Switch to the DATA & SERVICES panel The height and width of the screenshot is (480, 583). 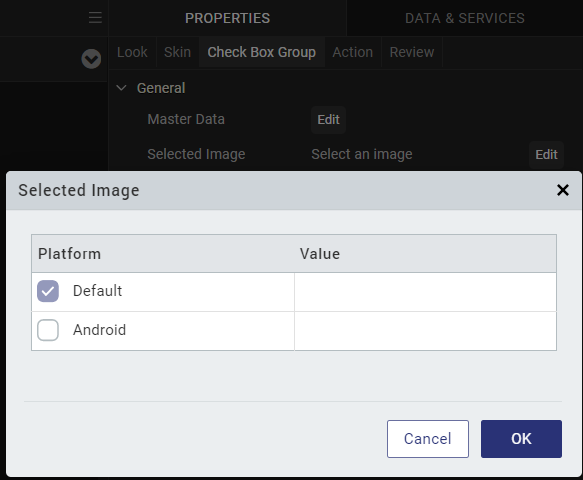click(x=465, y=18)
